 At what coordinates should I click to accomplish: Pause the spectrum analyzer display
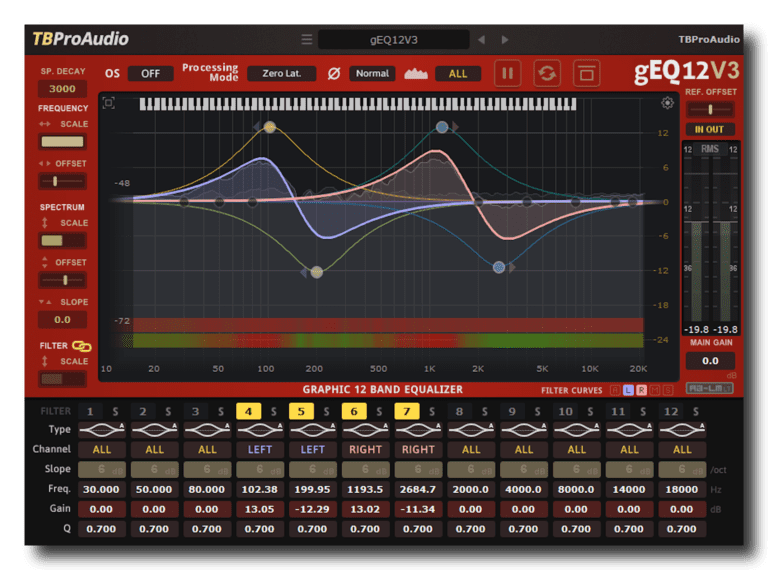508,73
